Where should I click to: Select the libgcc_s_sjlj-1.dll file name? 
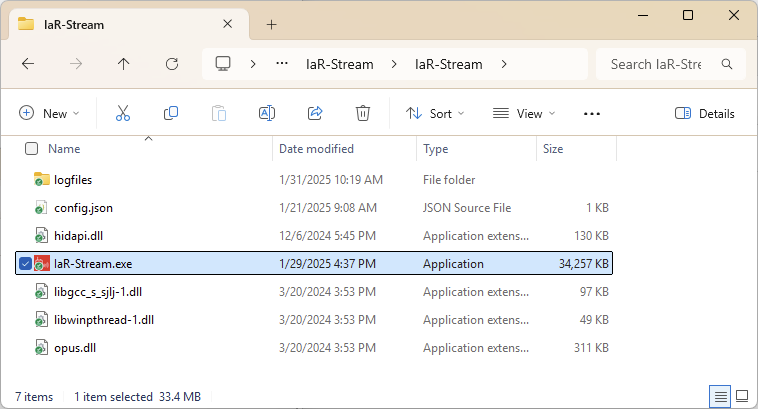click(x=98, y=292)
